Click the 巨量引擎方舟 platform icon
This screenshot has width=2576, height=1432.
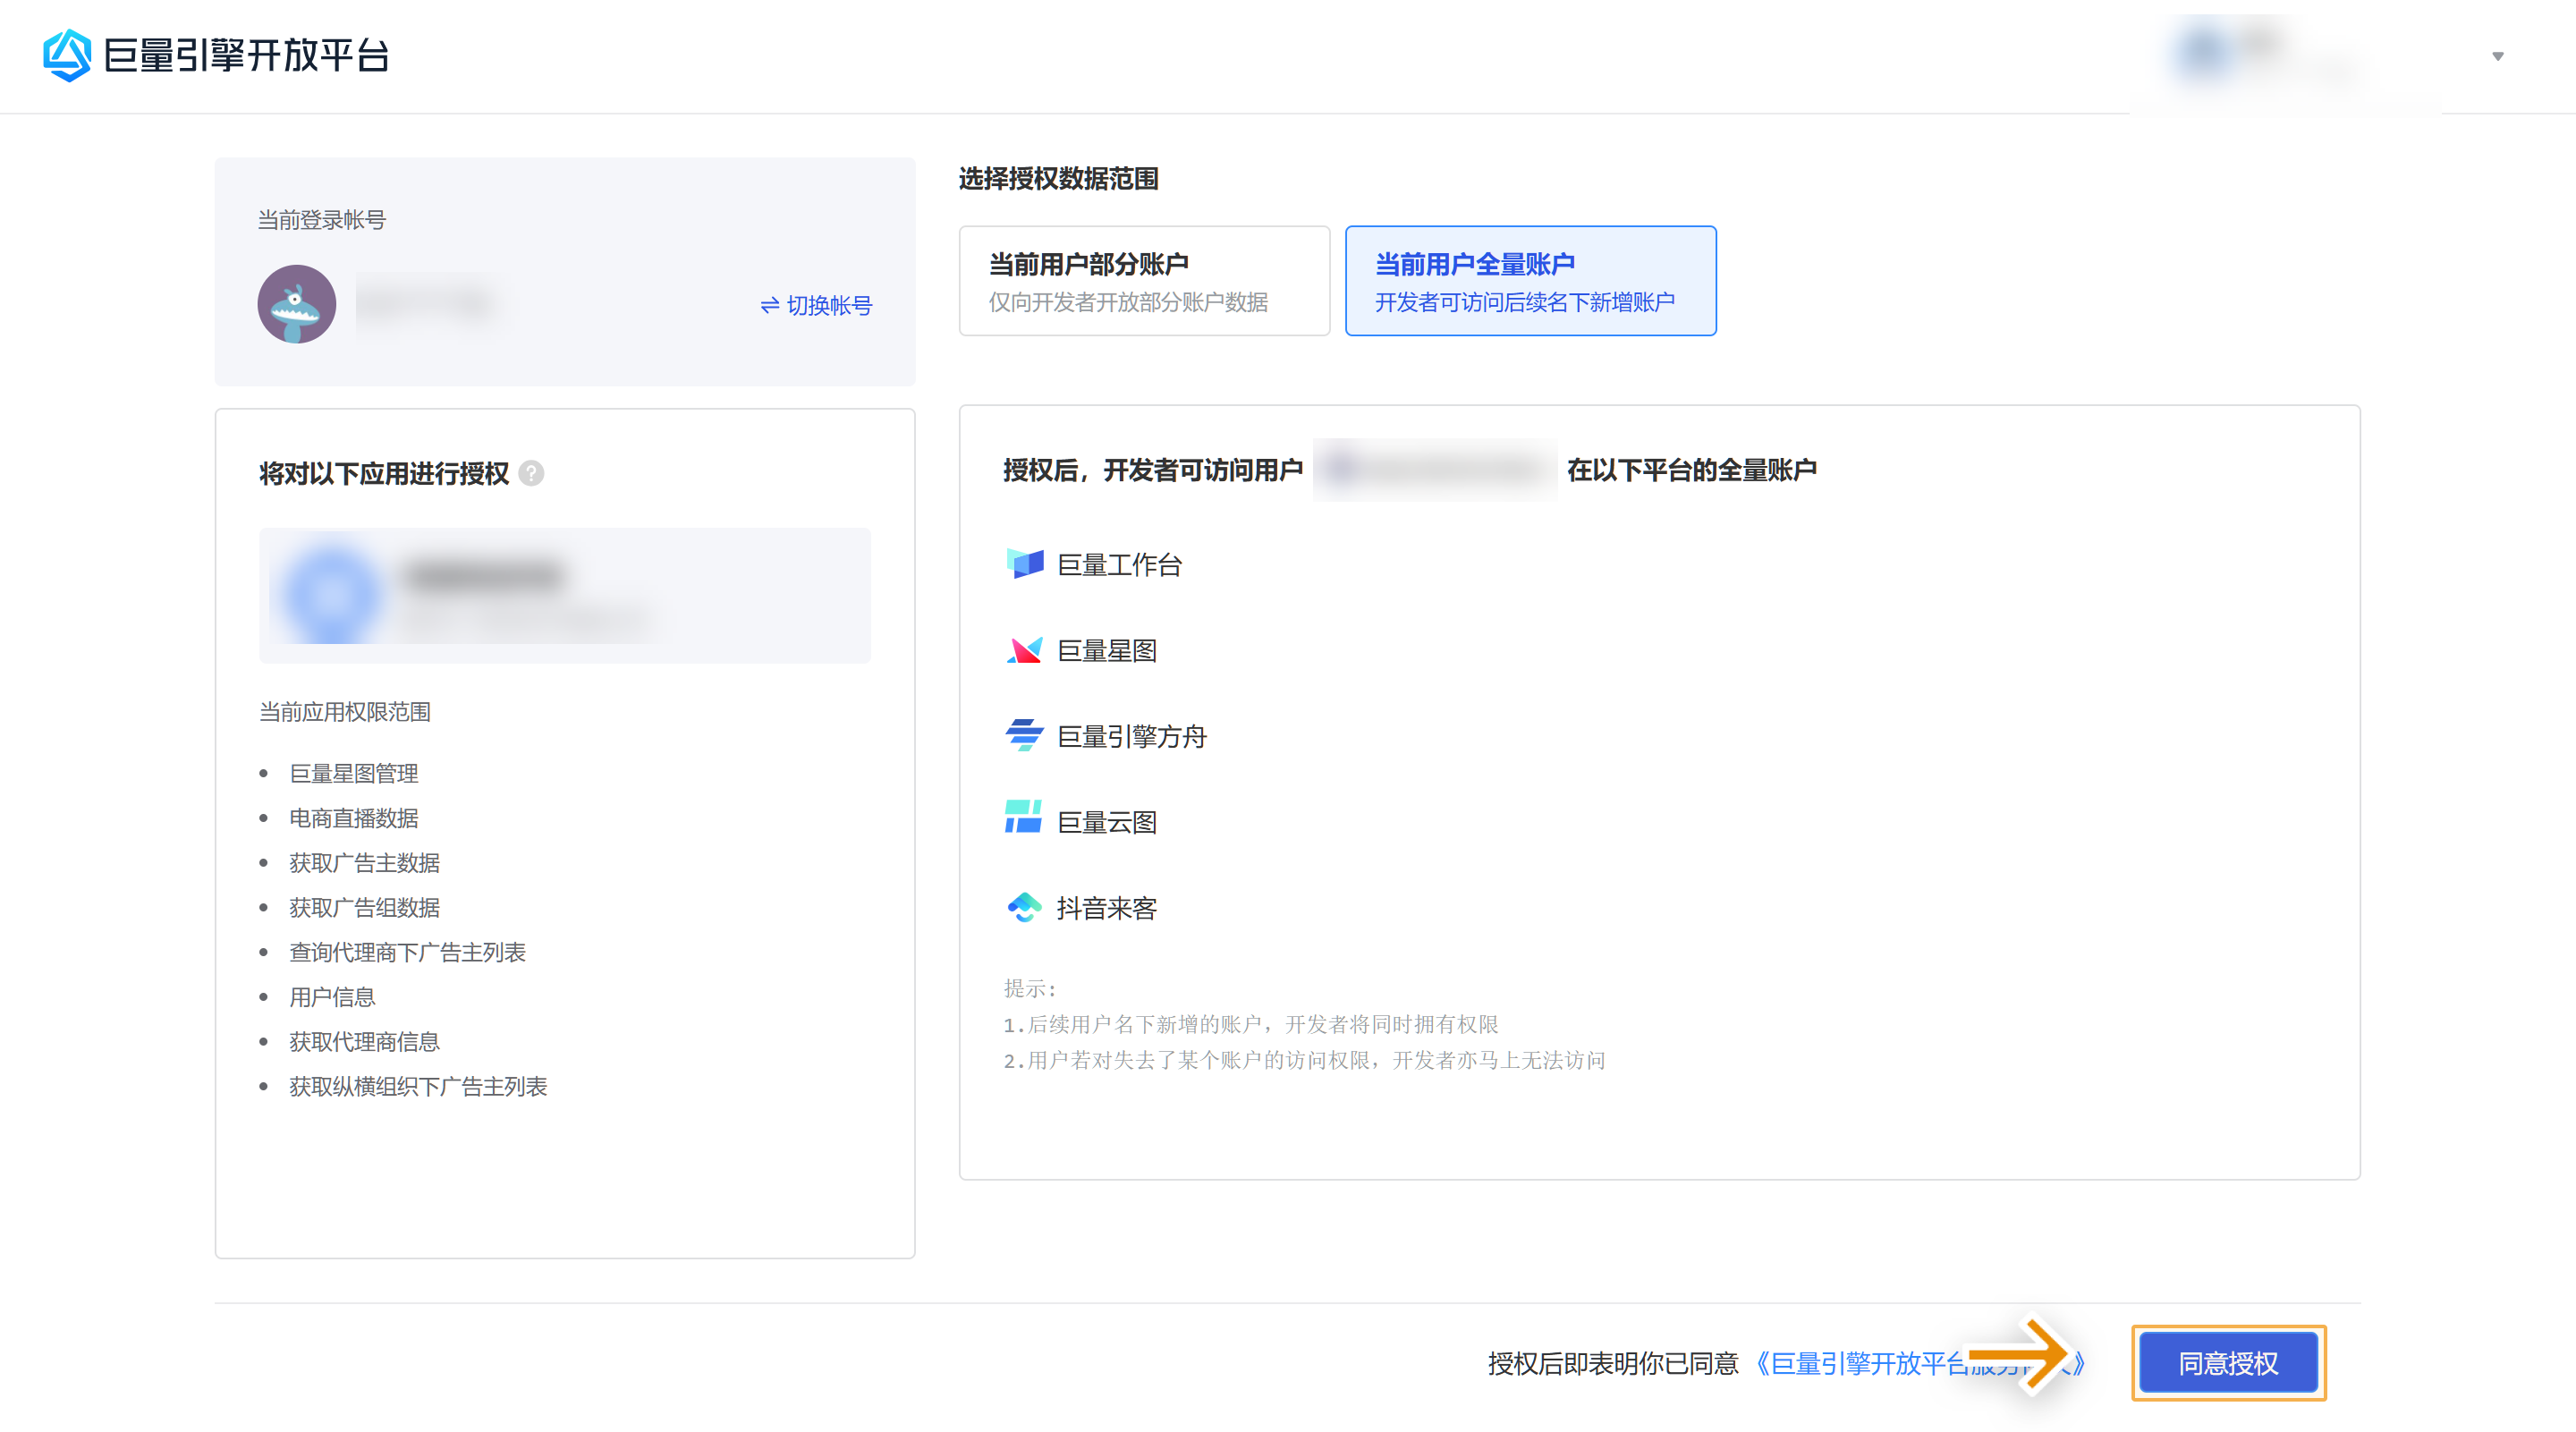tap(1024, 736)
